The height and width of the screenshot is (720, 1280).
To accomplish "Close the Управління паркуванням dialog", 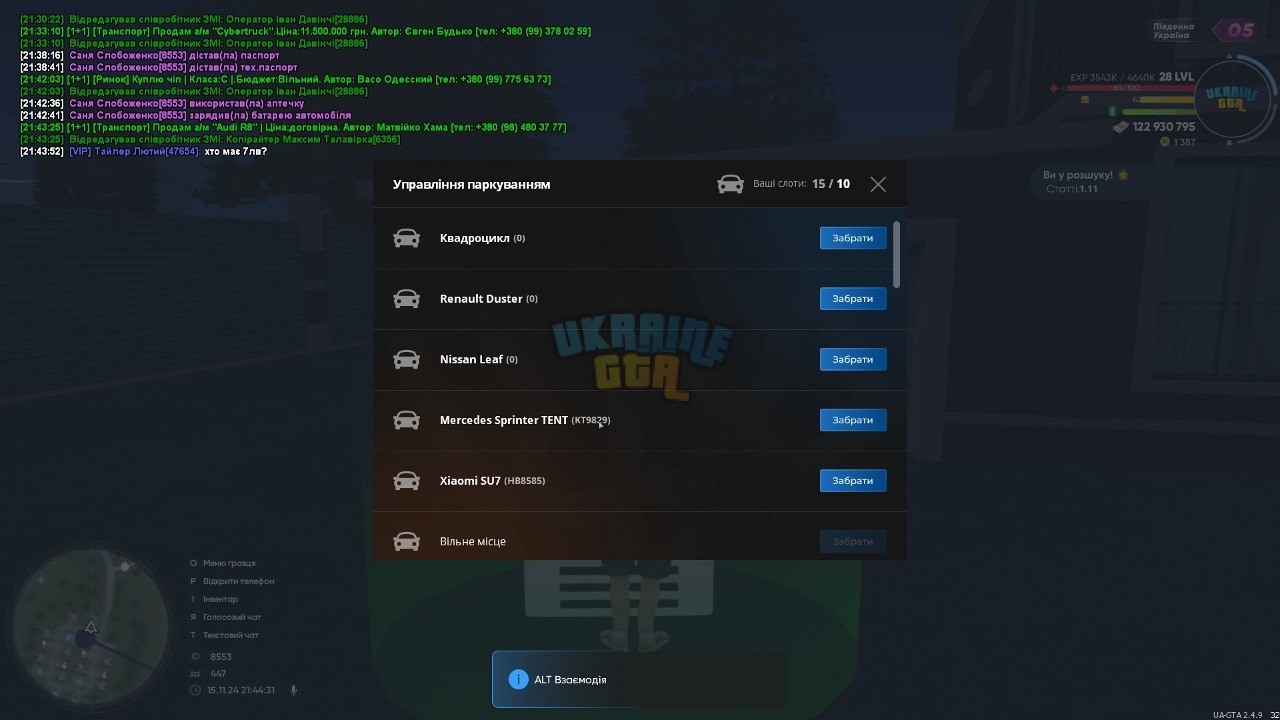I will pyautogui.click(x=878, y=184).
